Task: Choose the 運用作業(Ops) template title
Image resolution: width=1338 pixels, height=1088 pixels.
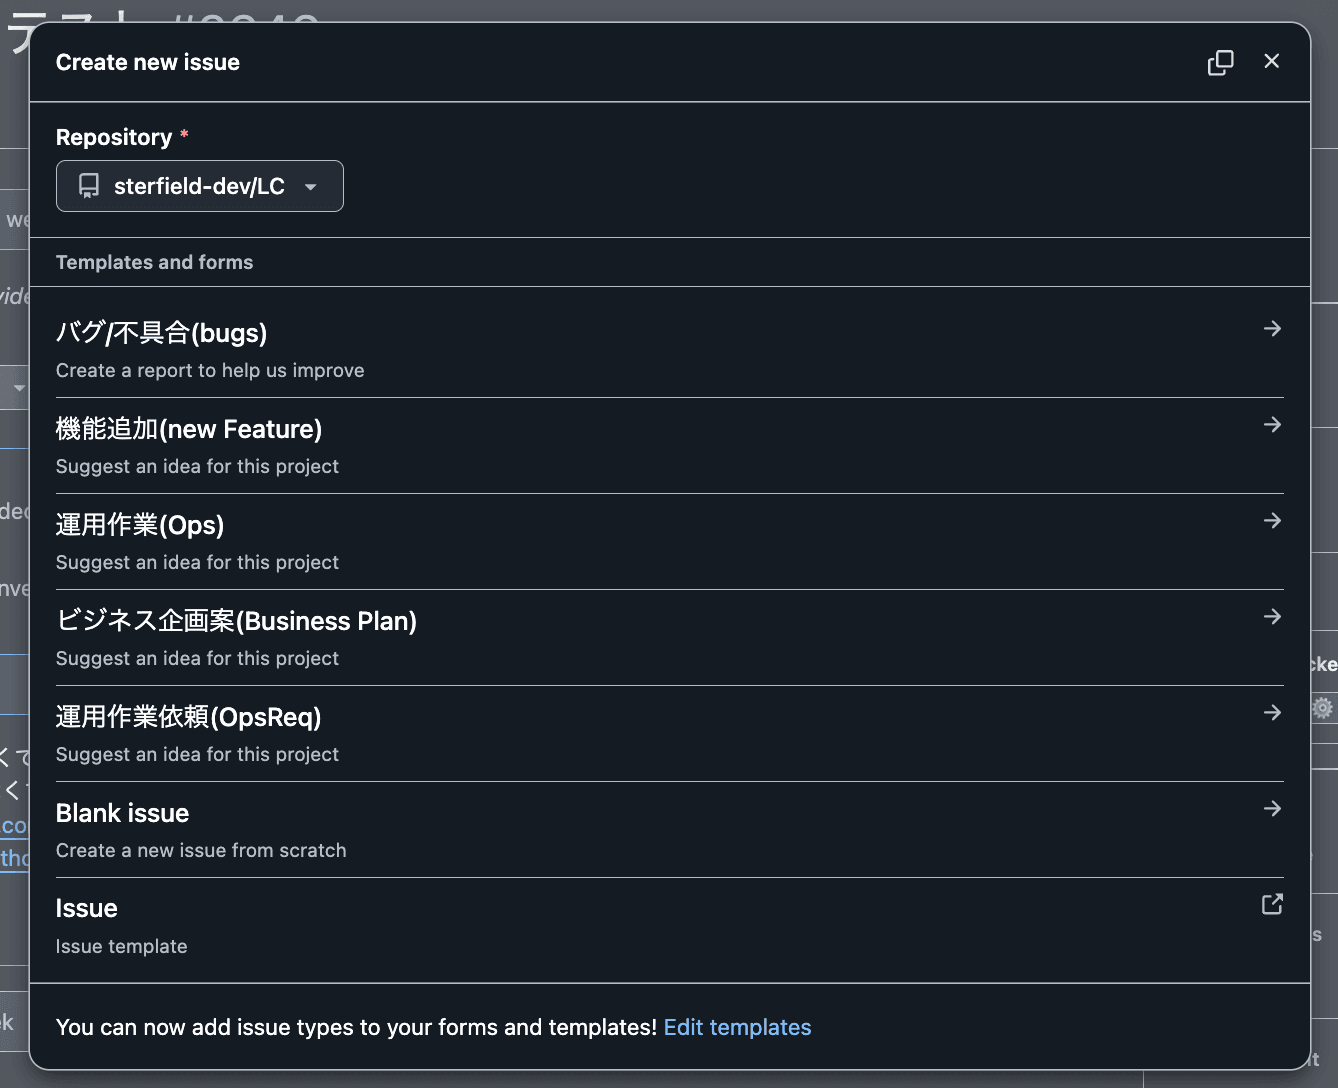Action: [140, 525]
